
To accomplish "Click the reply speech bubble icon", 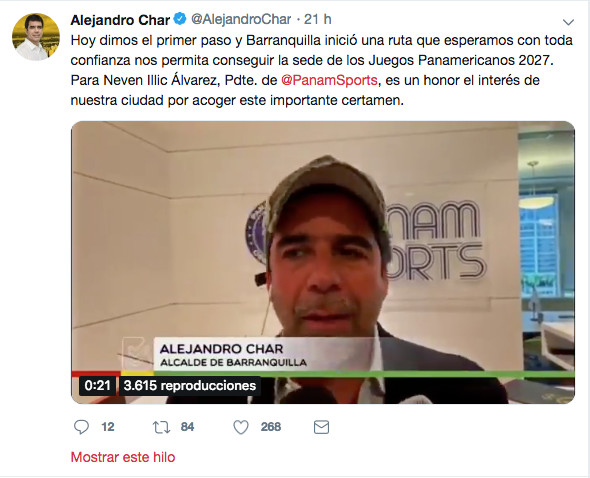I will tap(81, 427).
